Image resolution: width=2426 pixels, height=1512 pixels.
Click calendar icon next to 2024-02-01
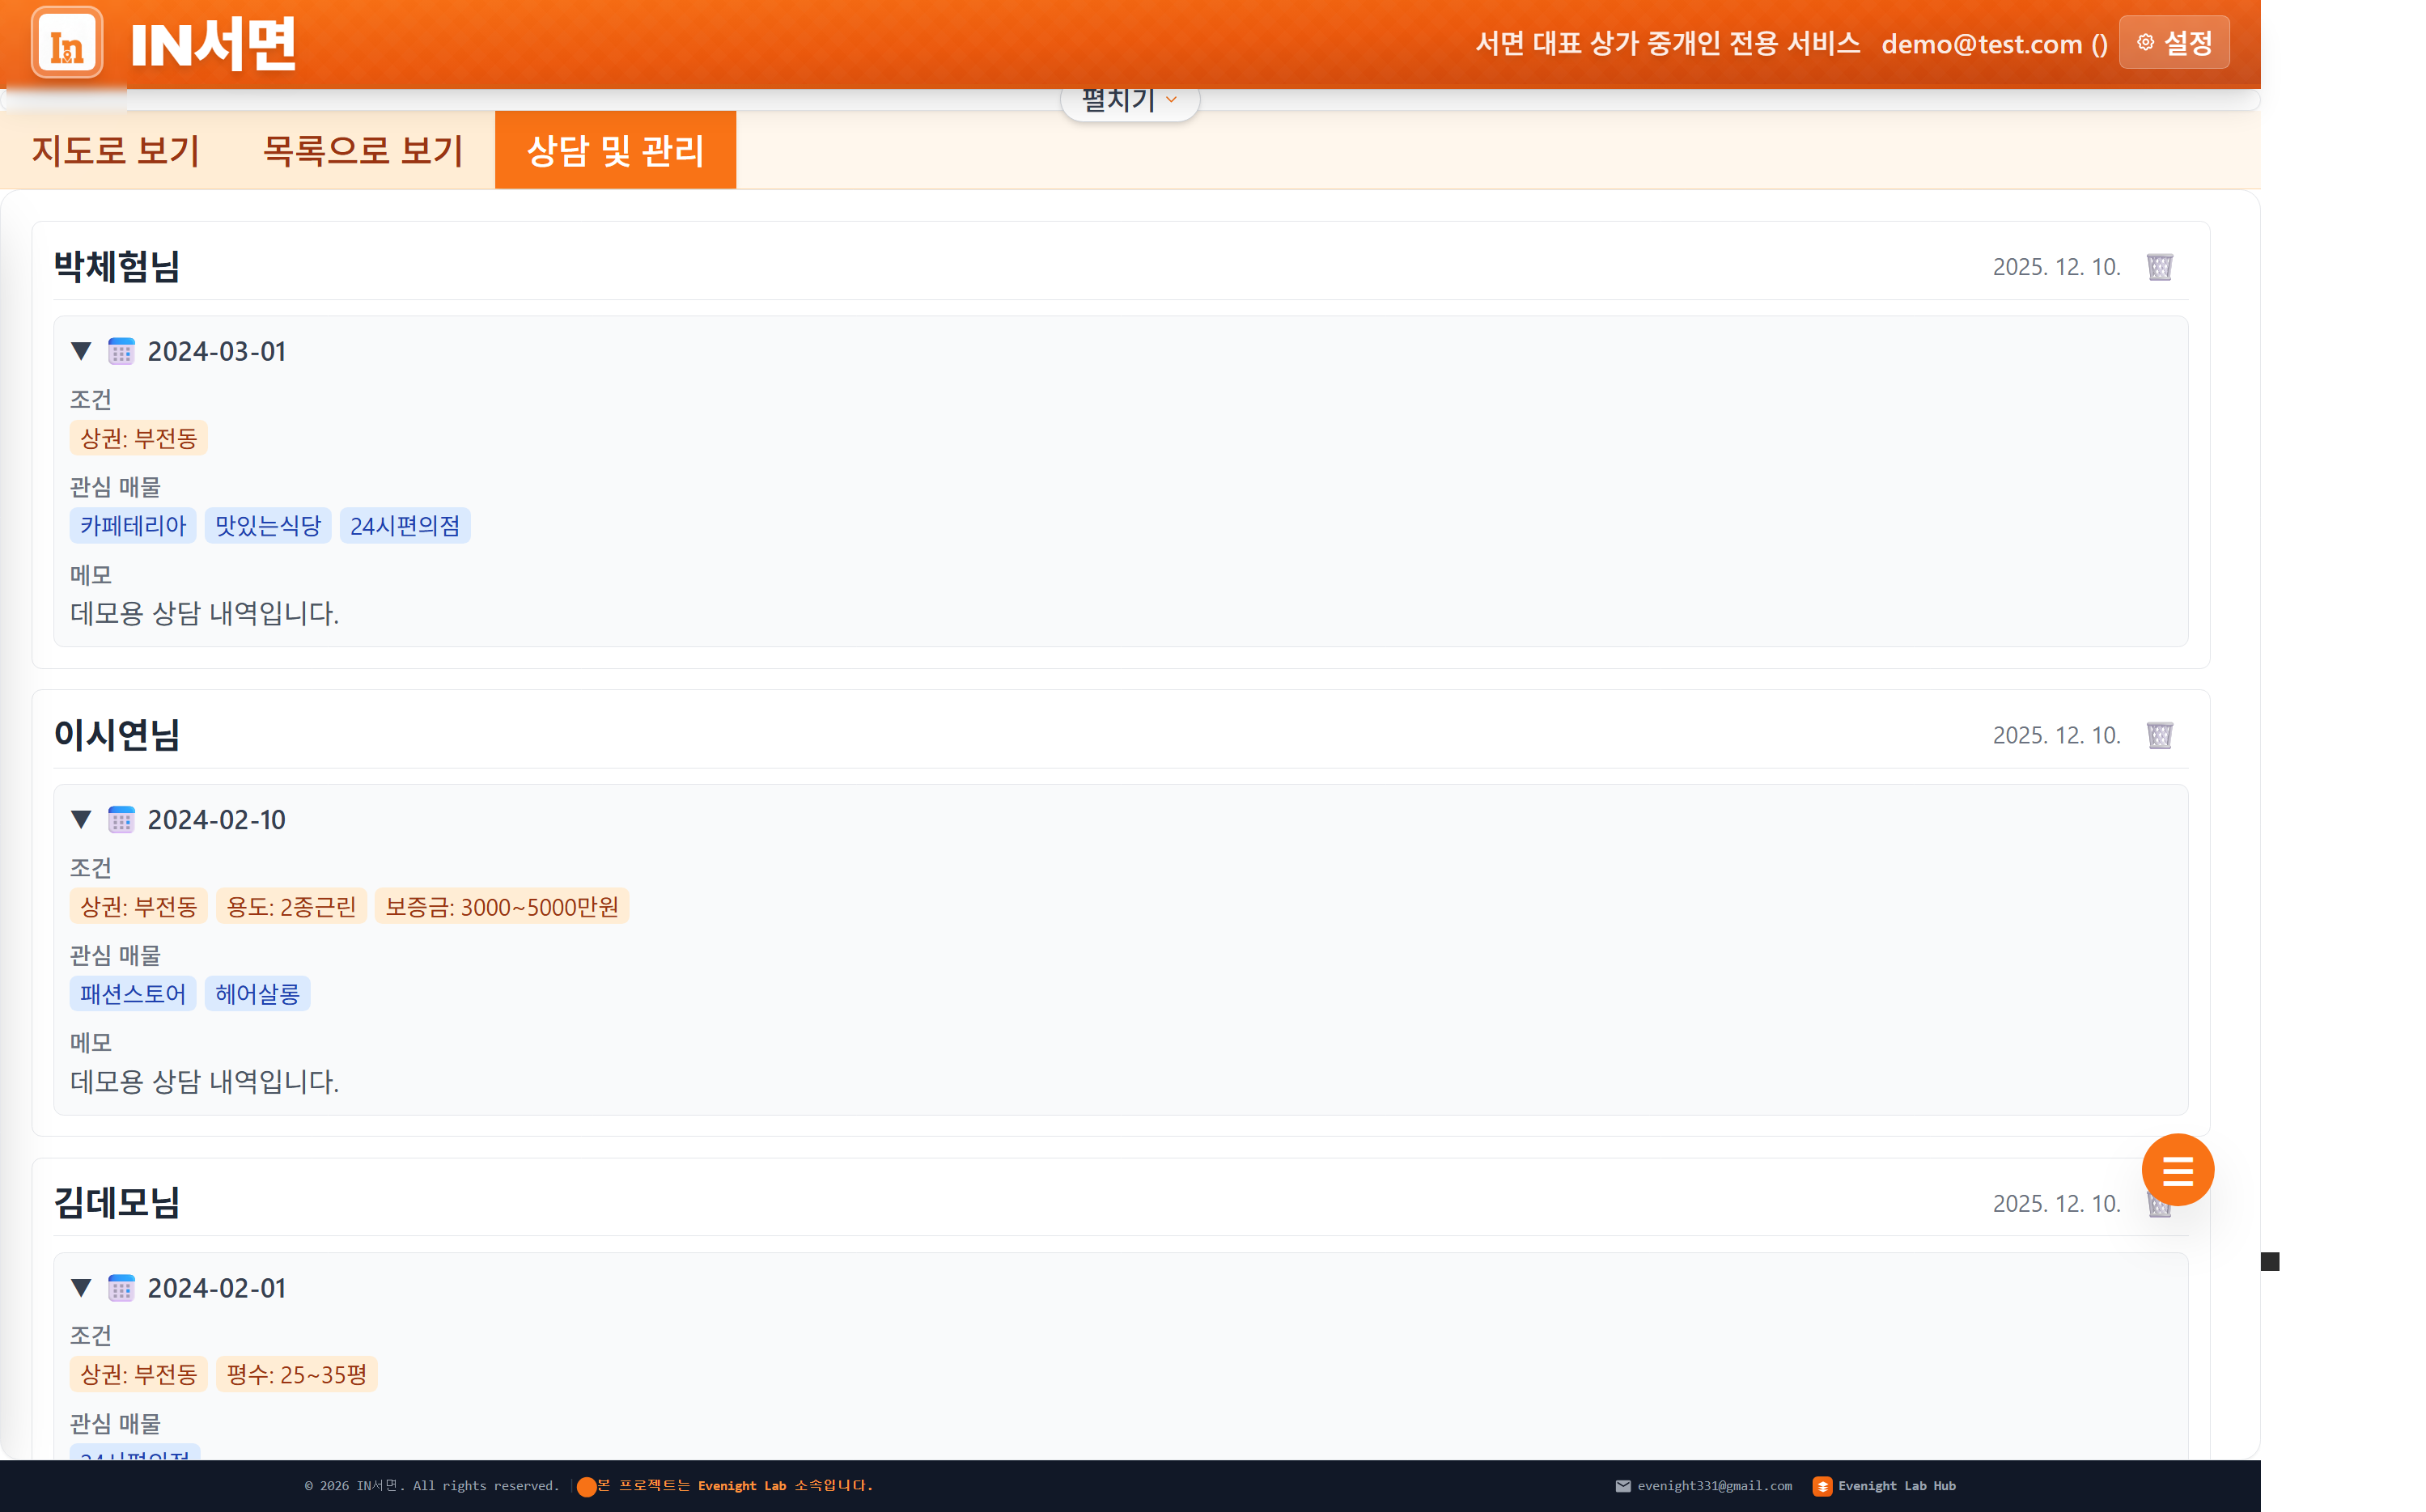pos(121,1288)
